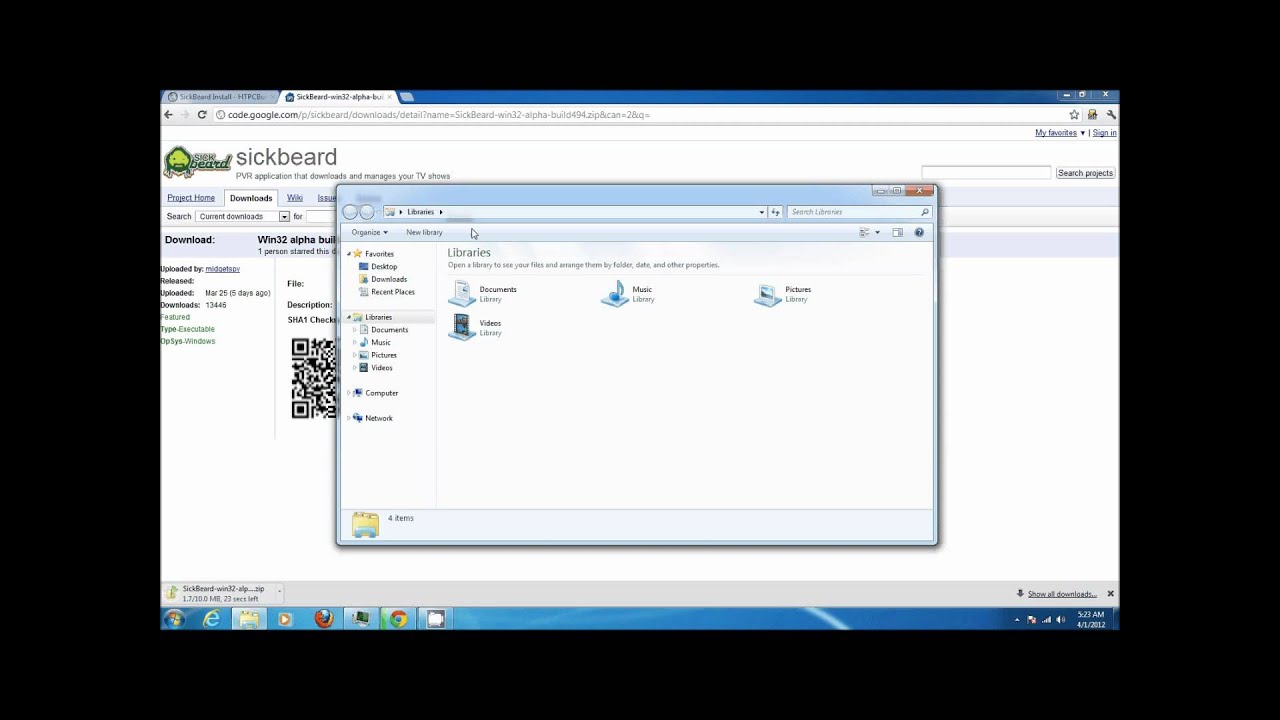Open the Current downloads combo box
Image resolution: width=1280 pixels, height=720 pixels.
click(x=243, y=216)
